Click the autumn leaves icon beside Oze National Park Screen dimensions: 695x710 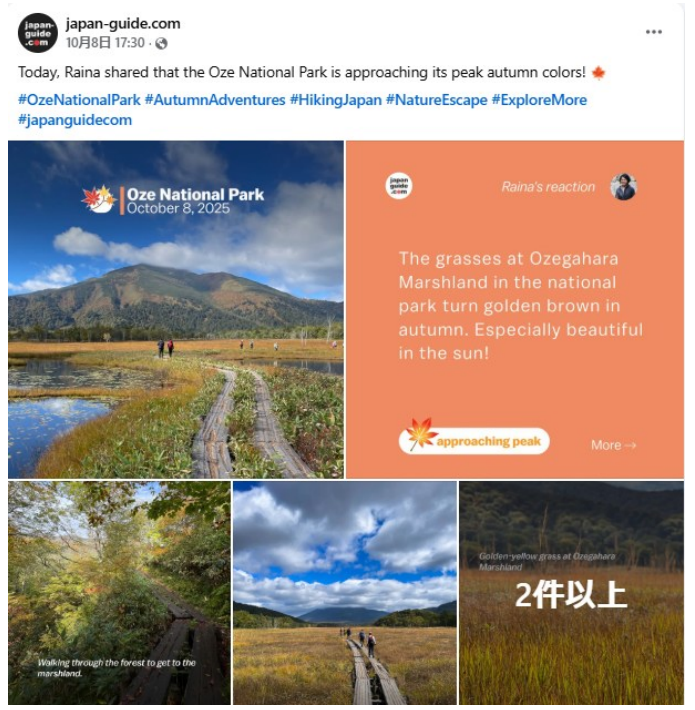[x=99, y=199]
